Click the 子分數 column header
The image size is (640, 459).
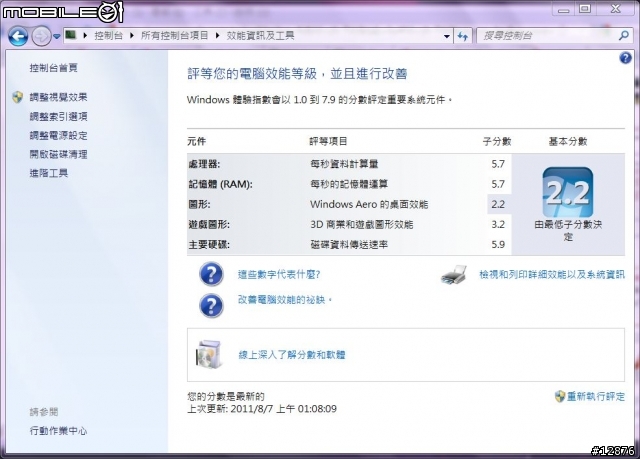pos(497,142)
